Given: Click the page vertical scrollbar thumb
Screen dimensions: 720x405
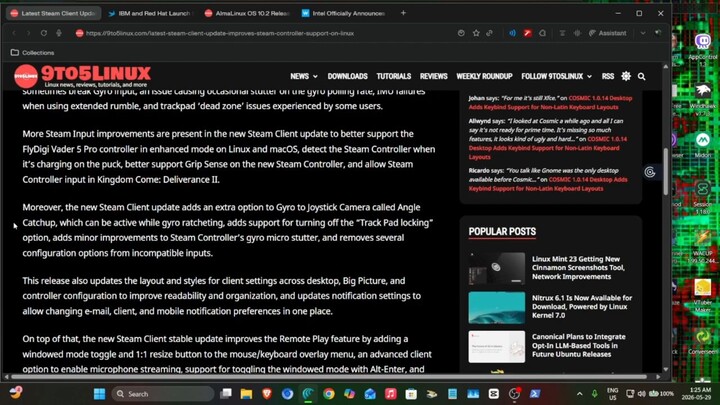Looking at the screenshot, I should click(x=666, y=171).
